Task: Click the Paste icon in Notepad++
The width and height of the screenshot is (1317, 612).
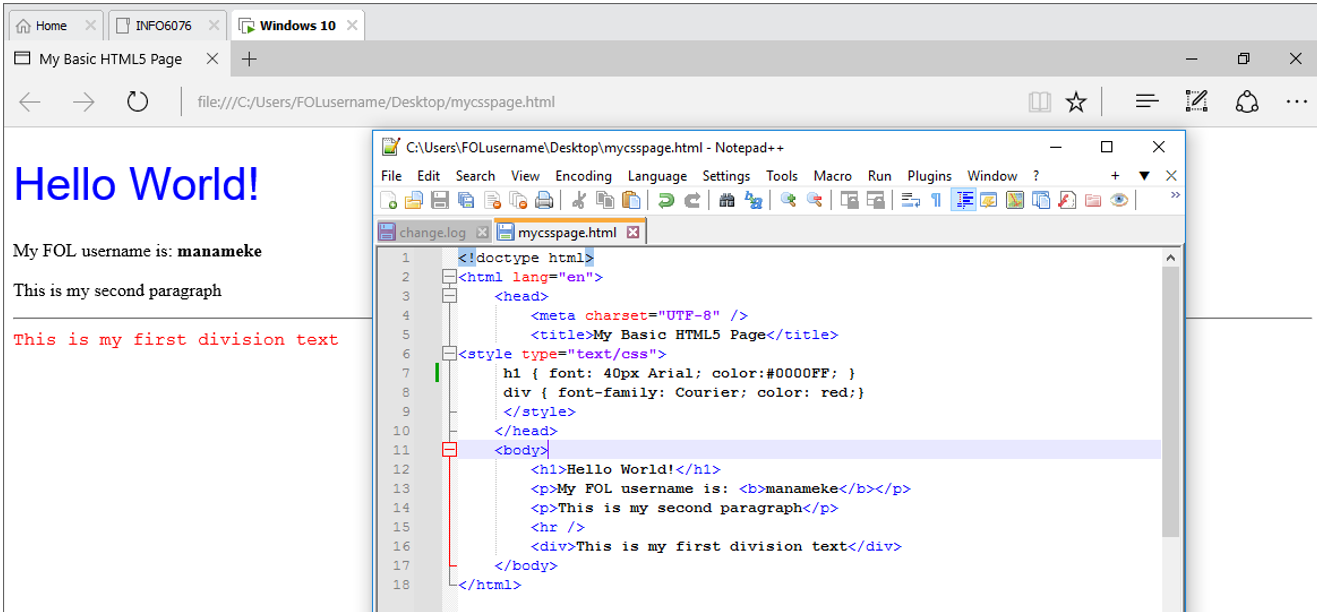Action: tap(631, 200)
